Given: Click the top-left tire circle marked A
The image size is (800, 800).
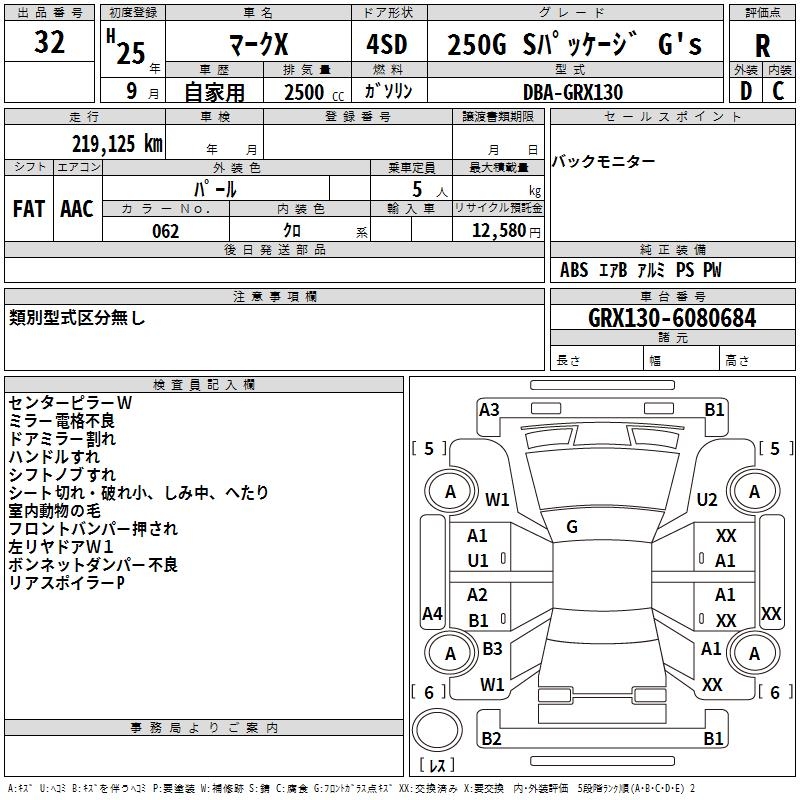Looking at the screenshot, I should click(x=450, y=492).
